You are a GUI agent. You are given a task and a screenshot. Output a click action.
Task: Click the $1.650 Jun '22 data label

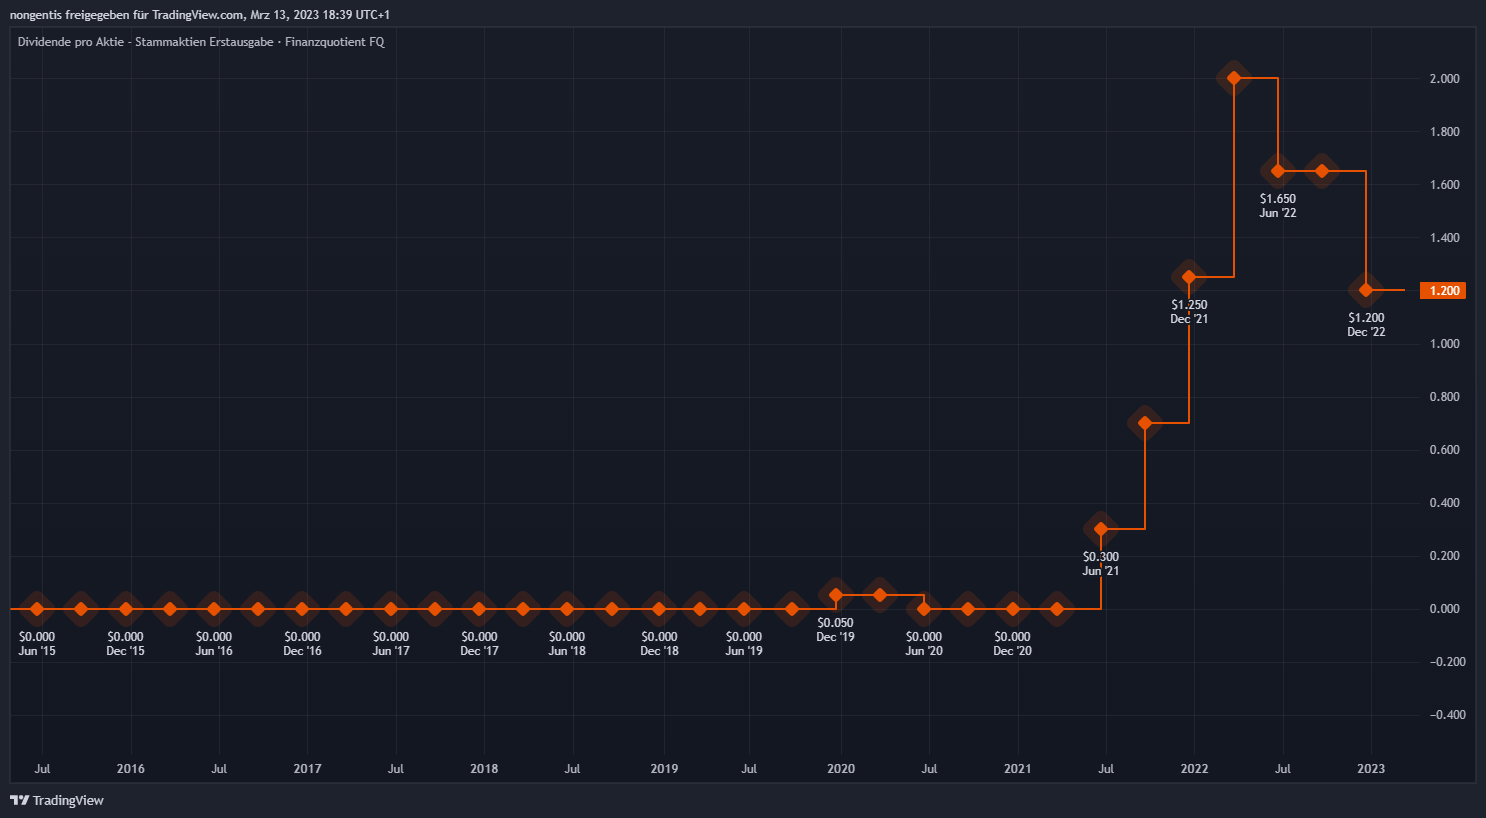click(1277, 206)
